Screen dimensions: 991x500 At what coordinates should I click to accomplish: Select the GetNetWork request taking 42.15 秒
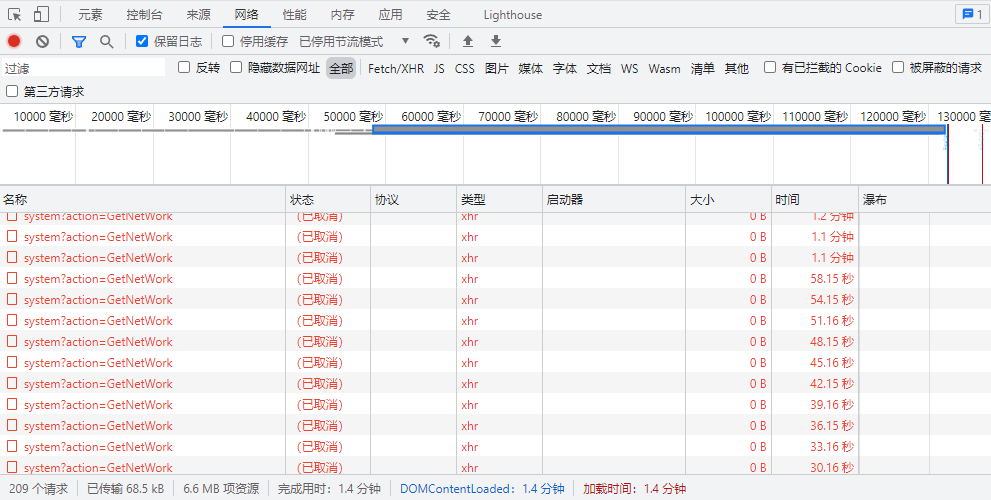[98, 384]
